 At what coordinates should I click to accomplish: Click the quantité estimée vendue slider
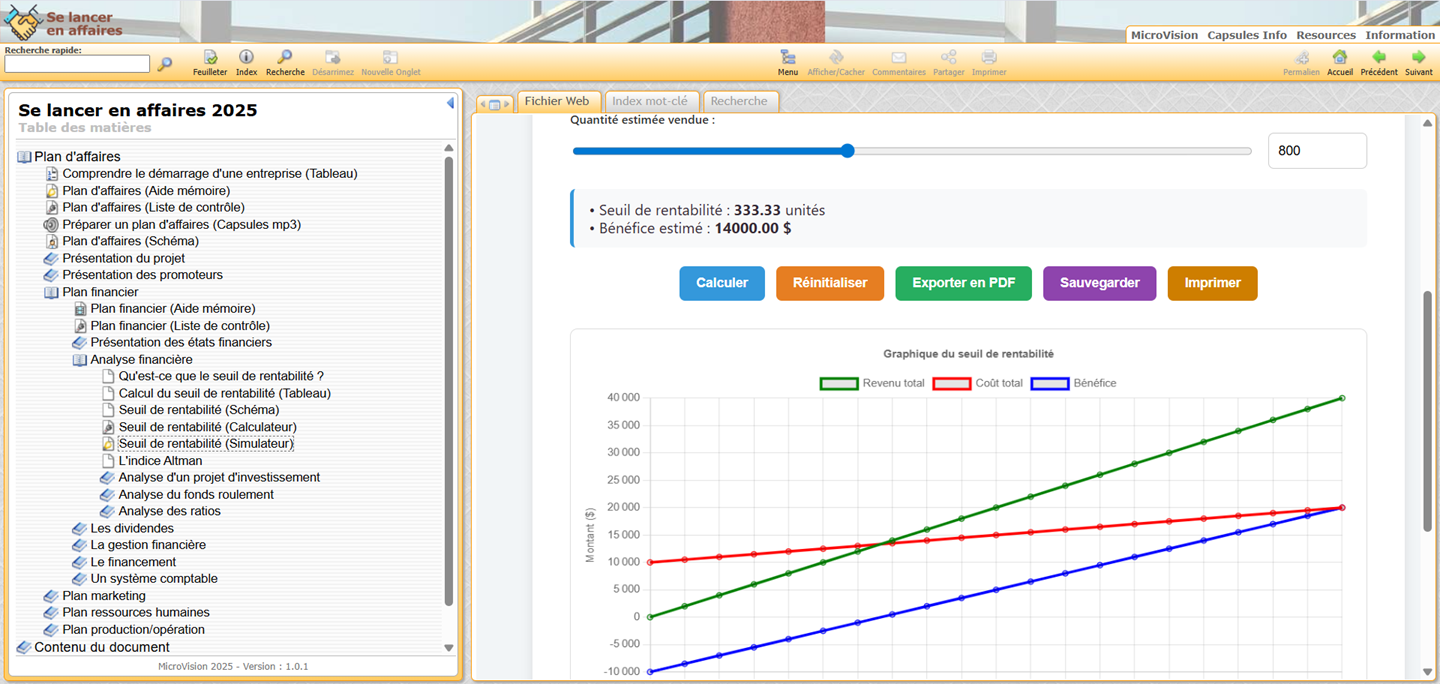click(x=911, y=151)
